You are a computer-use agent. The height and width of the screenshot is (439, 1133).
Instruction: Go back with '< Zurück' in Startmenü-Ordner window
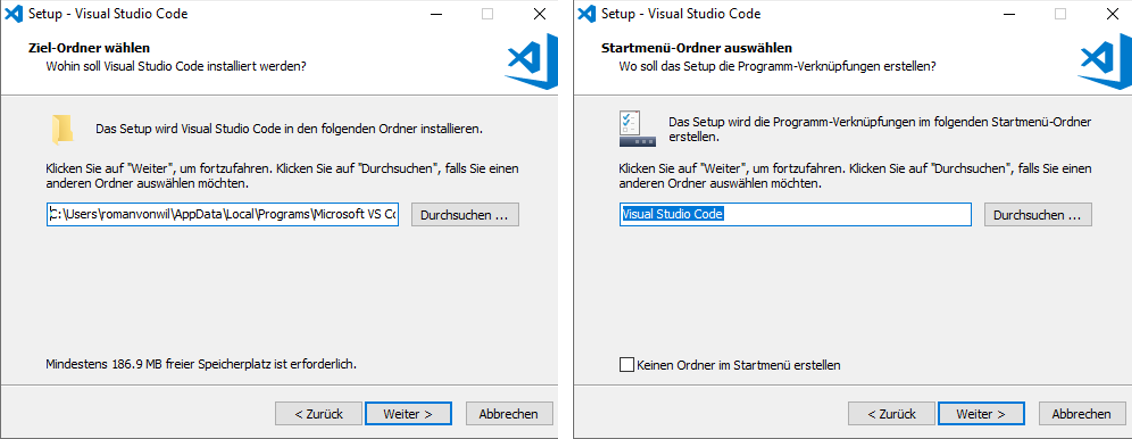[892, 414]
